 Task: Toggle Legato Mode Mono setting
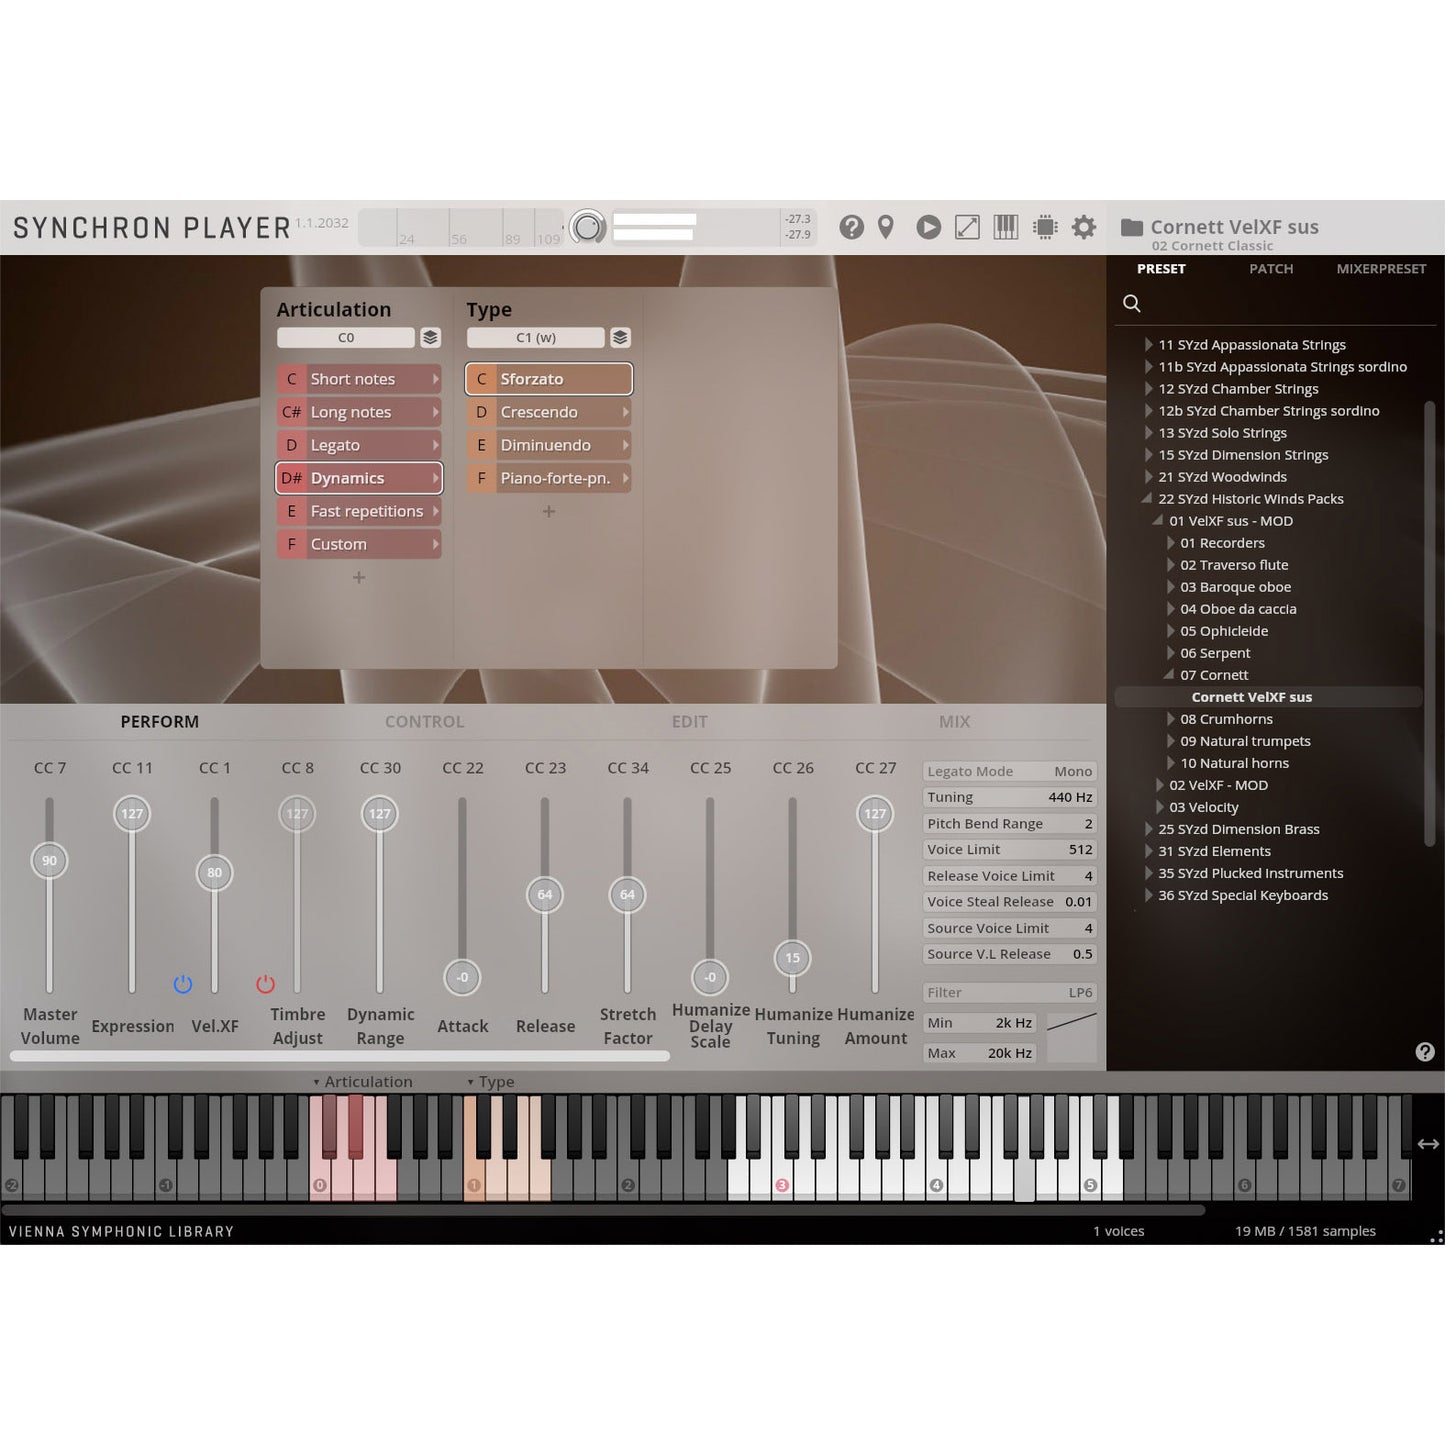pyautogui.click(x=1009, y=772)
